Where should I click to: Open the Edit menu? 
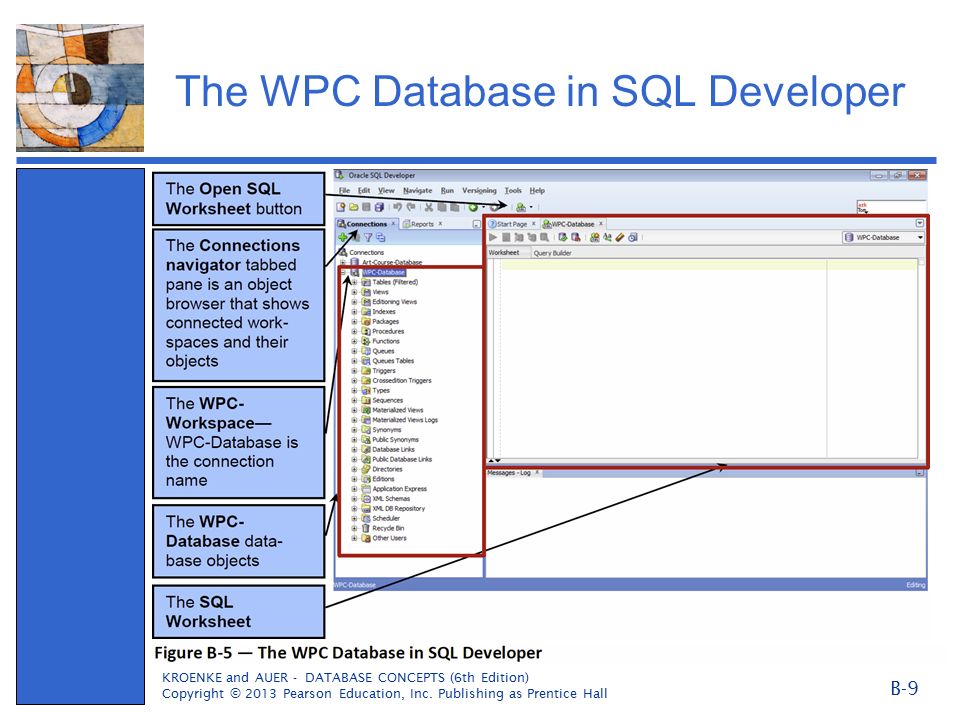(364, 190)
